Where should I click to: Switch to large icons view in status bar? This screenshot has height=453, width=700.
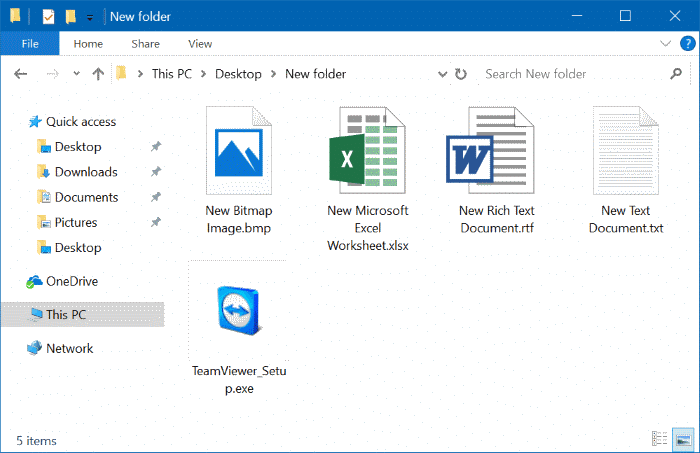pyautogui.click(x=683, y=440)
